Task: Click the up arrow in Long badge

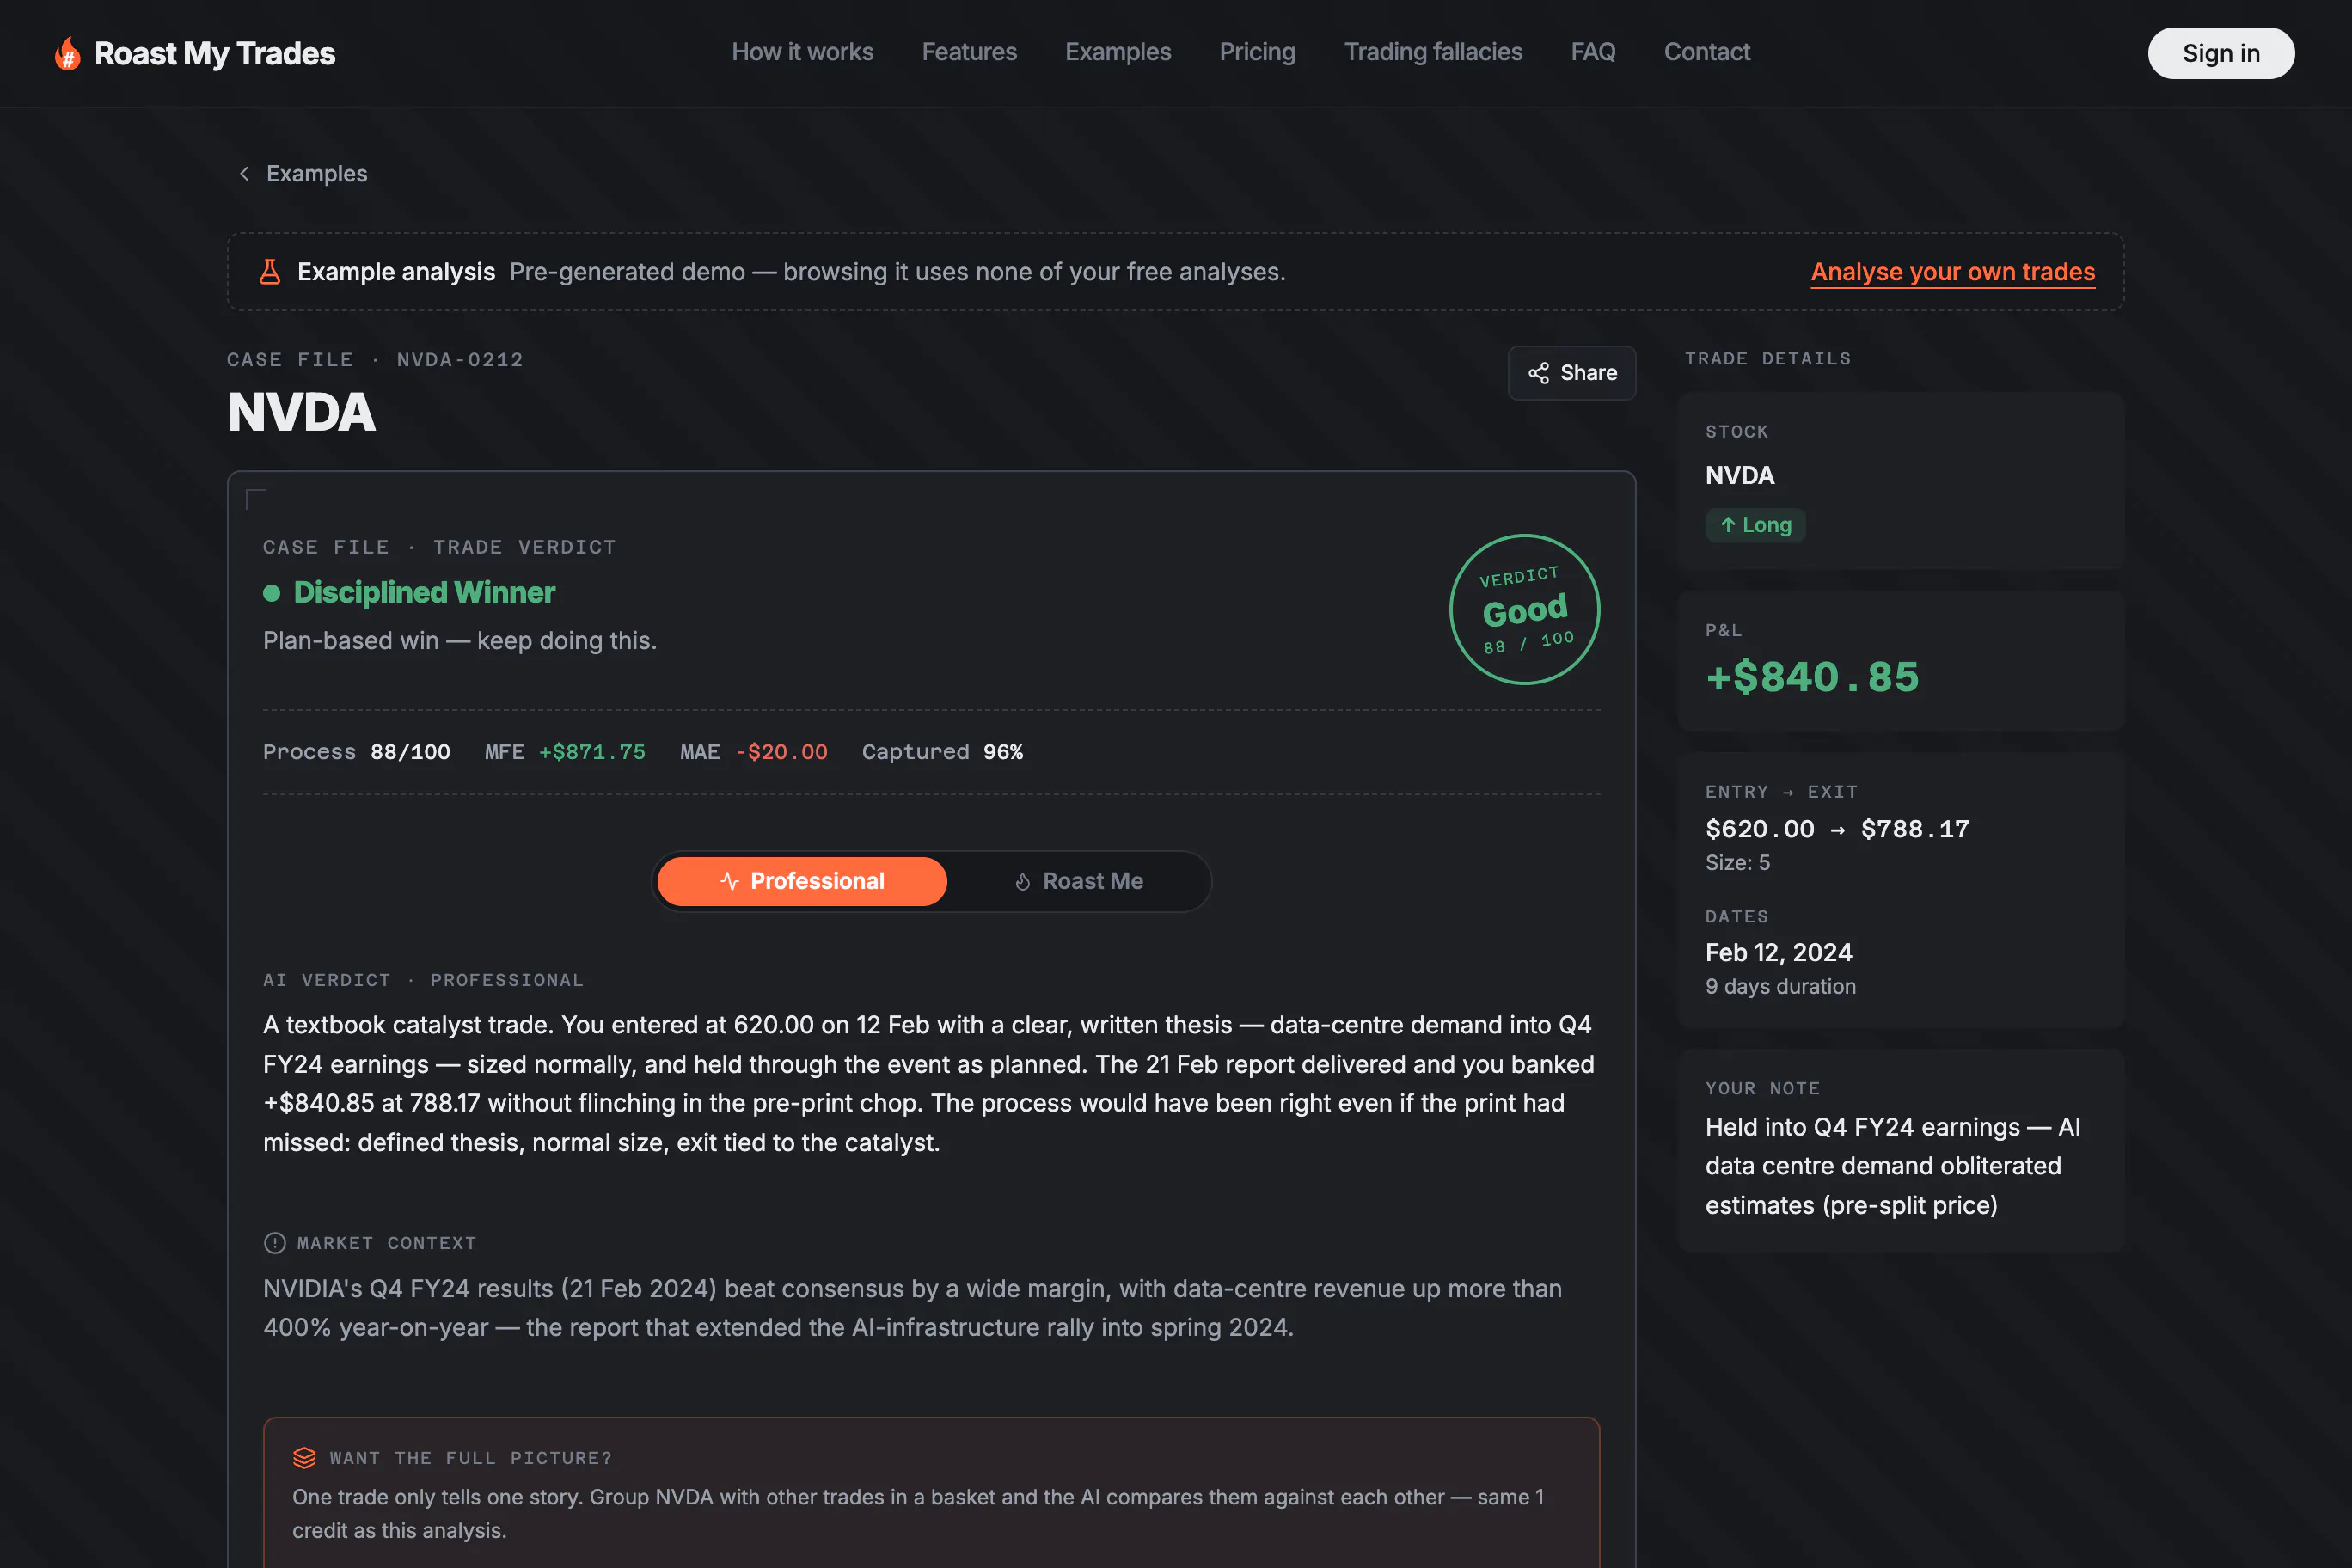Action: pyautogui.click(x=1727, y=525)
